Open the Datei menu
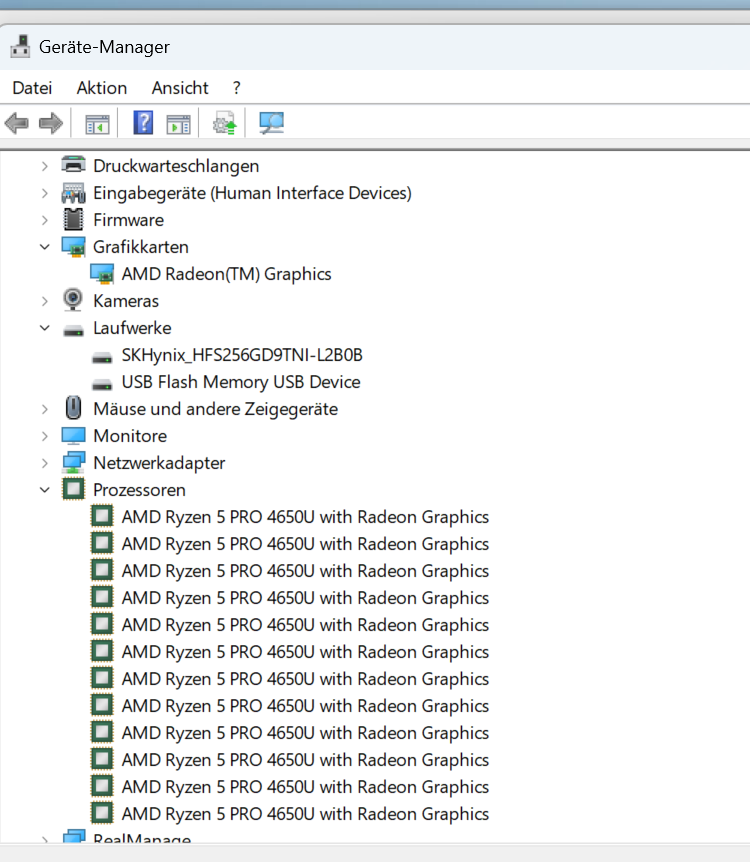The image size is (750, 862). coord(32,88)
